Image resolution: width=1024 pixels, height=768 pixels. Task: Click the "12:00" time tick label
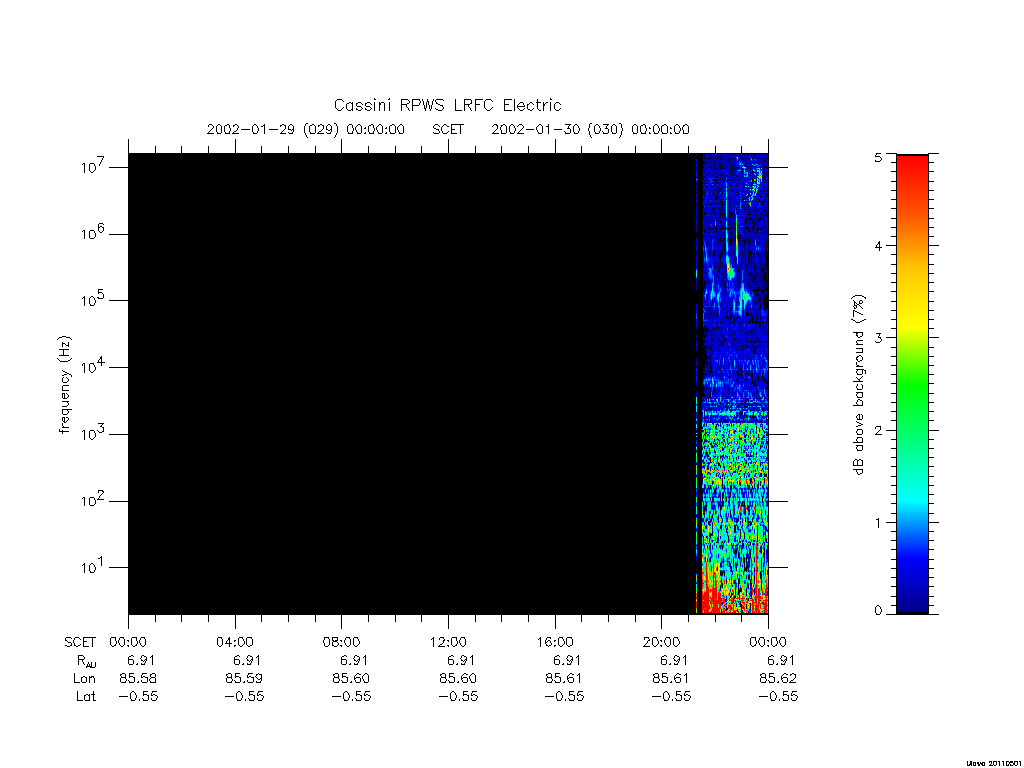[x=448, y=642]
